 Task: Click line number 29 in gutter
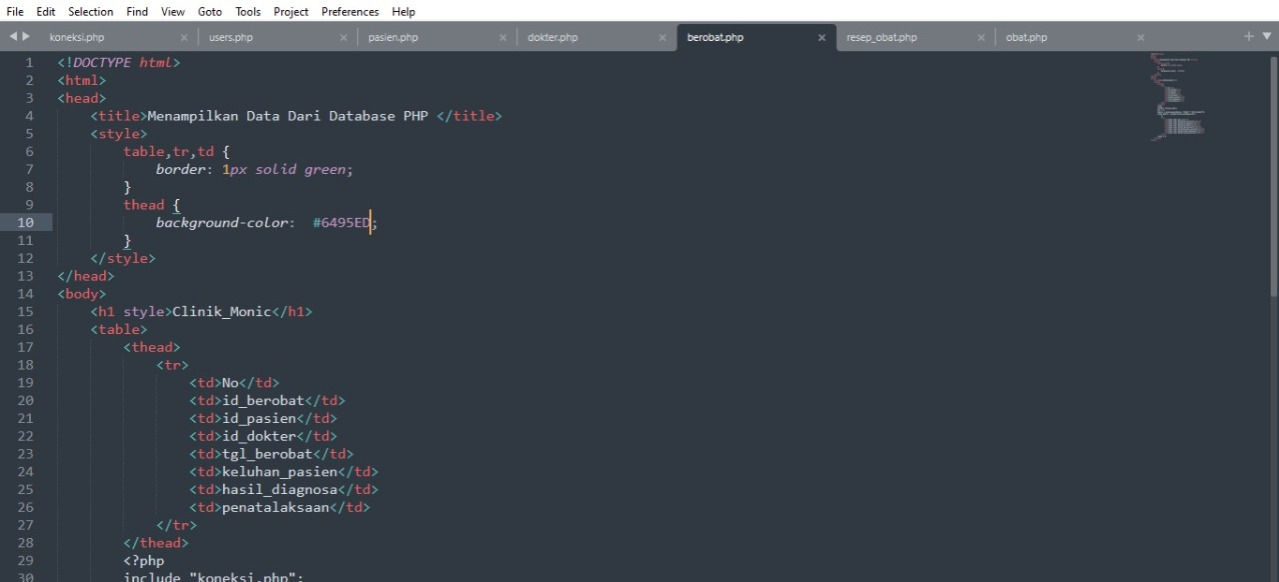pos(25,561)
